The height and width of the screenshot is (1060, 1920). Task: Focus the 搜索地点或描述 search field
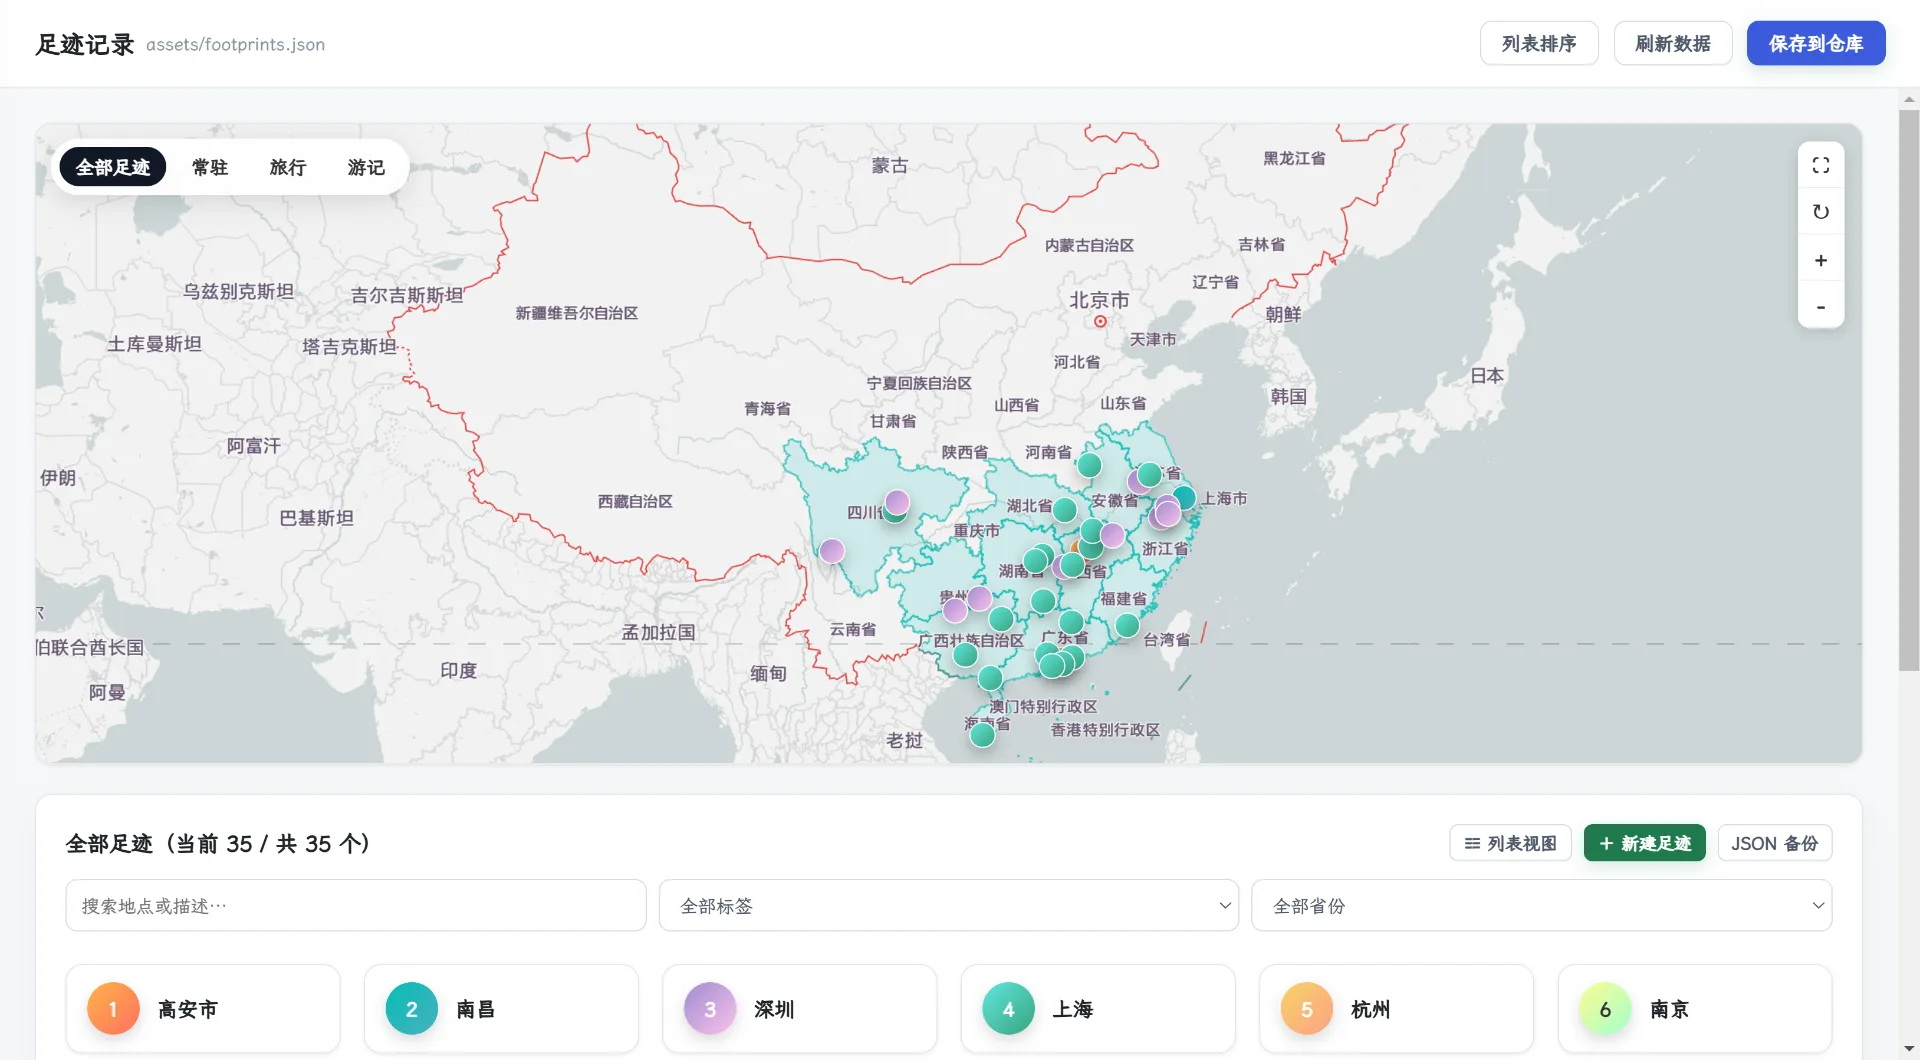356,906
